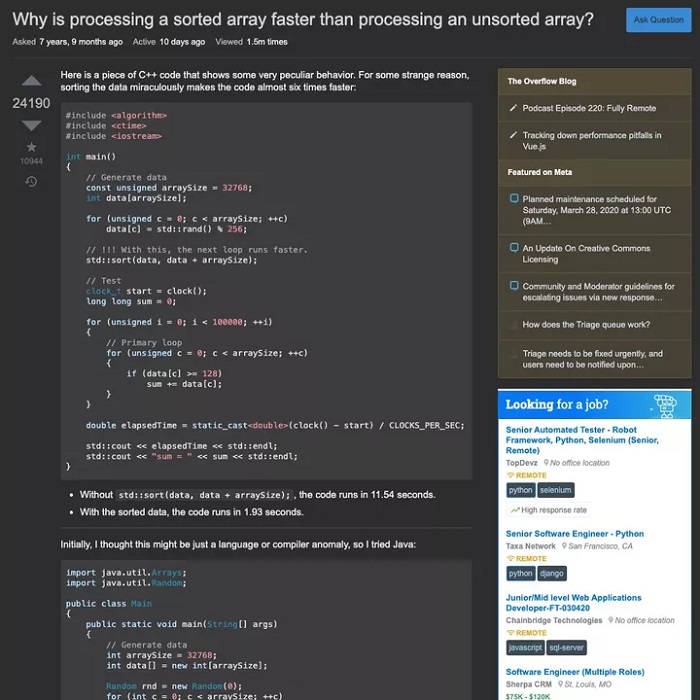Click the 'Active 10 days ago' link

169,42
